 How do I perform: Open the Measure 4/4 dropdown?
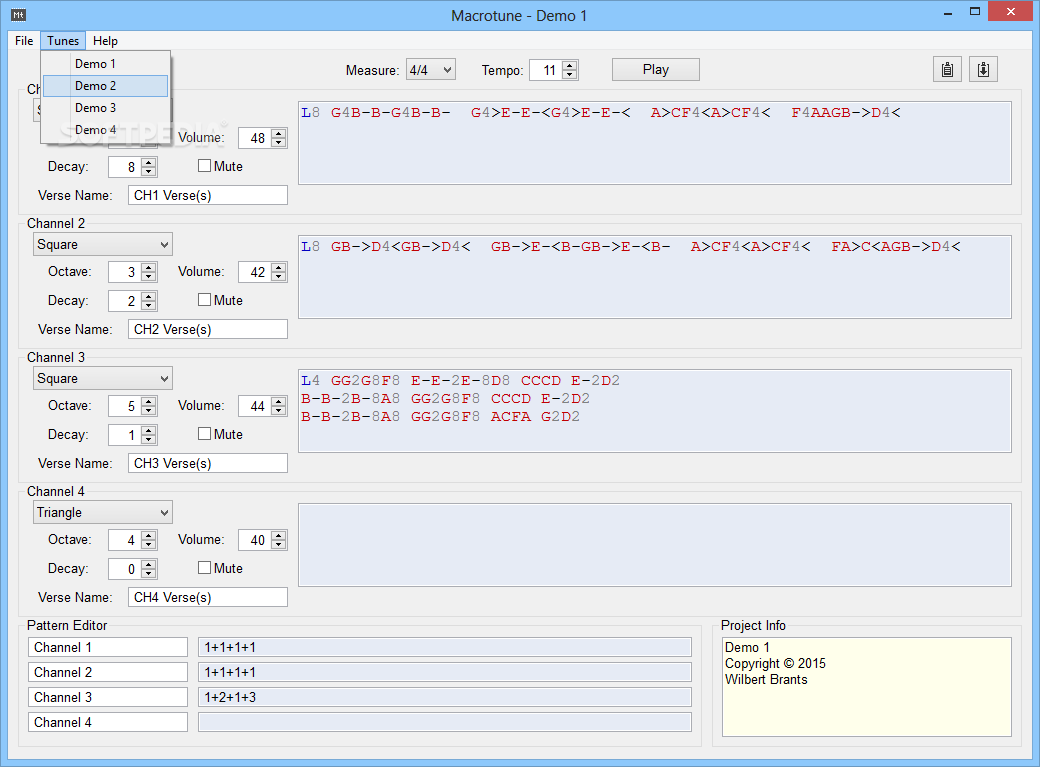(430, 70)
